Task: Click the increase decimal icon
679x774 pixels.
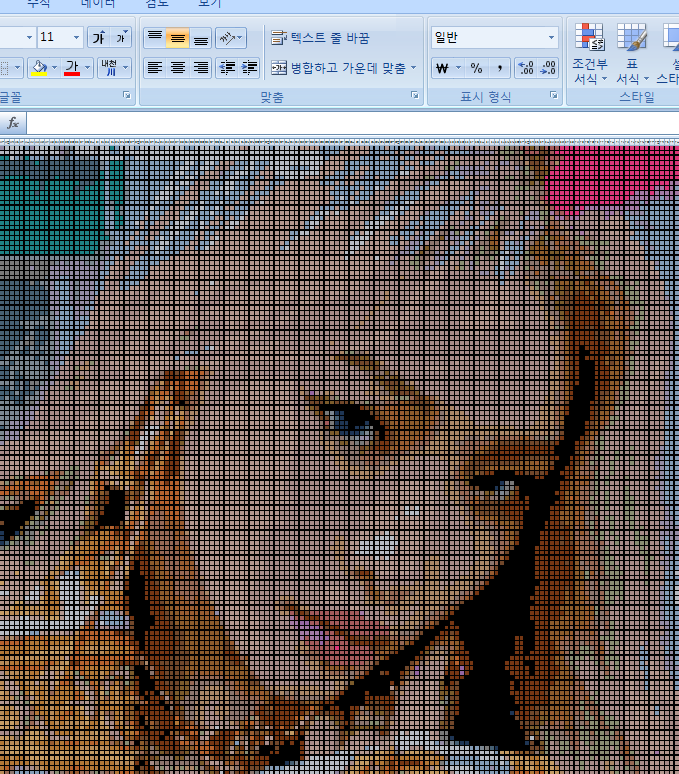Action: coord(525,68)
